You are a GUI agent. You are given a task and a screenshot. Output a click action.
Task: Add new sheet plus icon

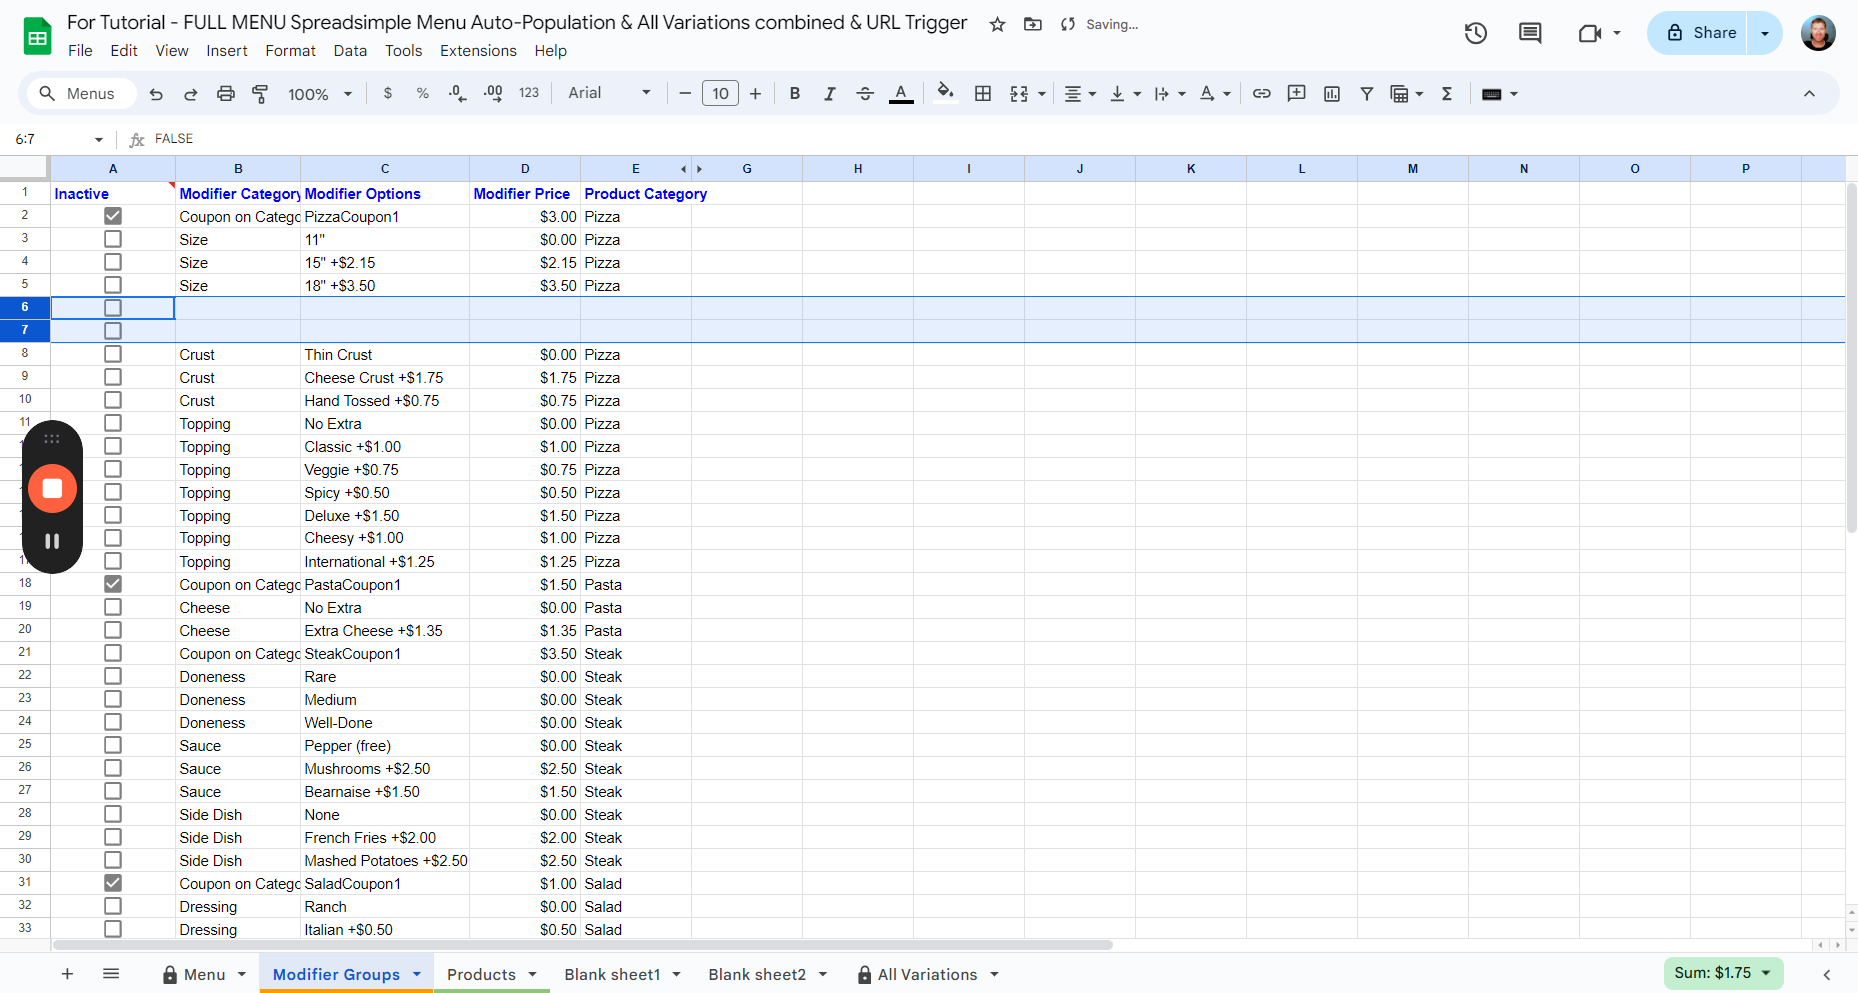point(67,974)
